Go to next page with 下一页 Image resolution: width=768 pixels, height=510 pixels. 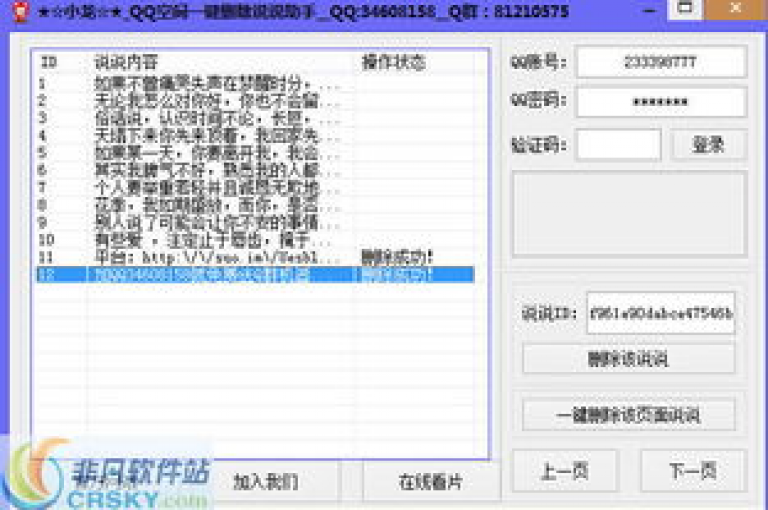click(x=693, y=471)
